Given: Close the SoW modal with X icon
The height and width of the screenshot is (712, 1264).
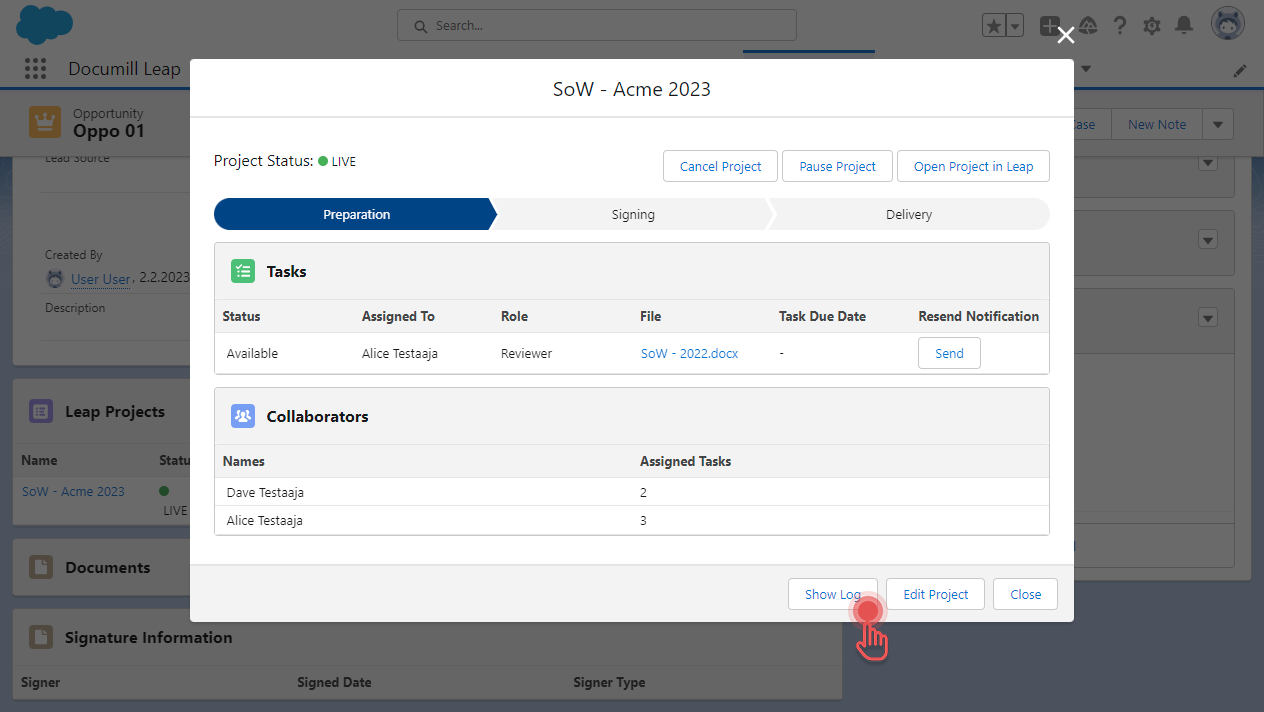Looking at the screenshot, I should 1066,36.
